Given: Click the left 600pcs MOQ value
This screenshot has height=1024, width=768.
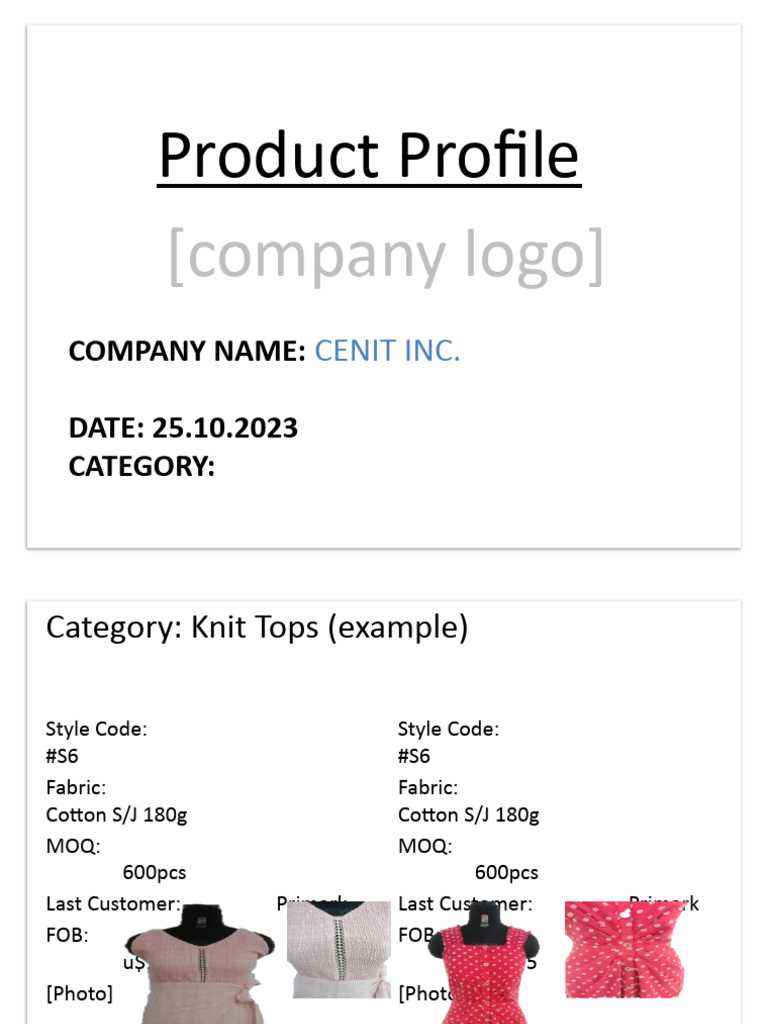Looking at the screenshot, I should 154,873.
